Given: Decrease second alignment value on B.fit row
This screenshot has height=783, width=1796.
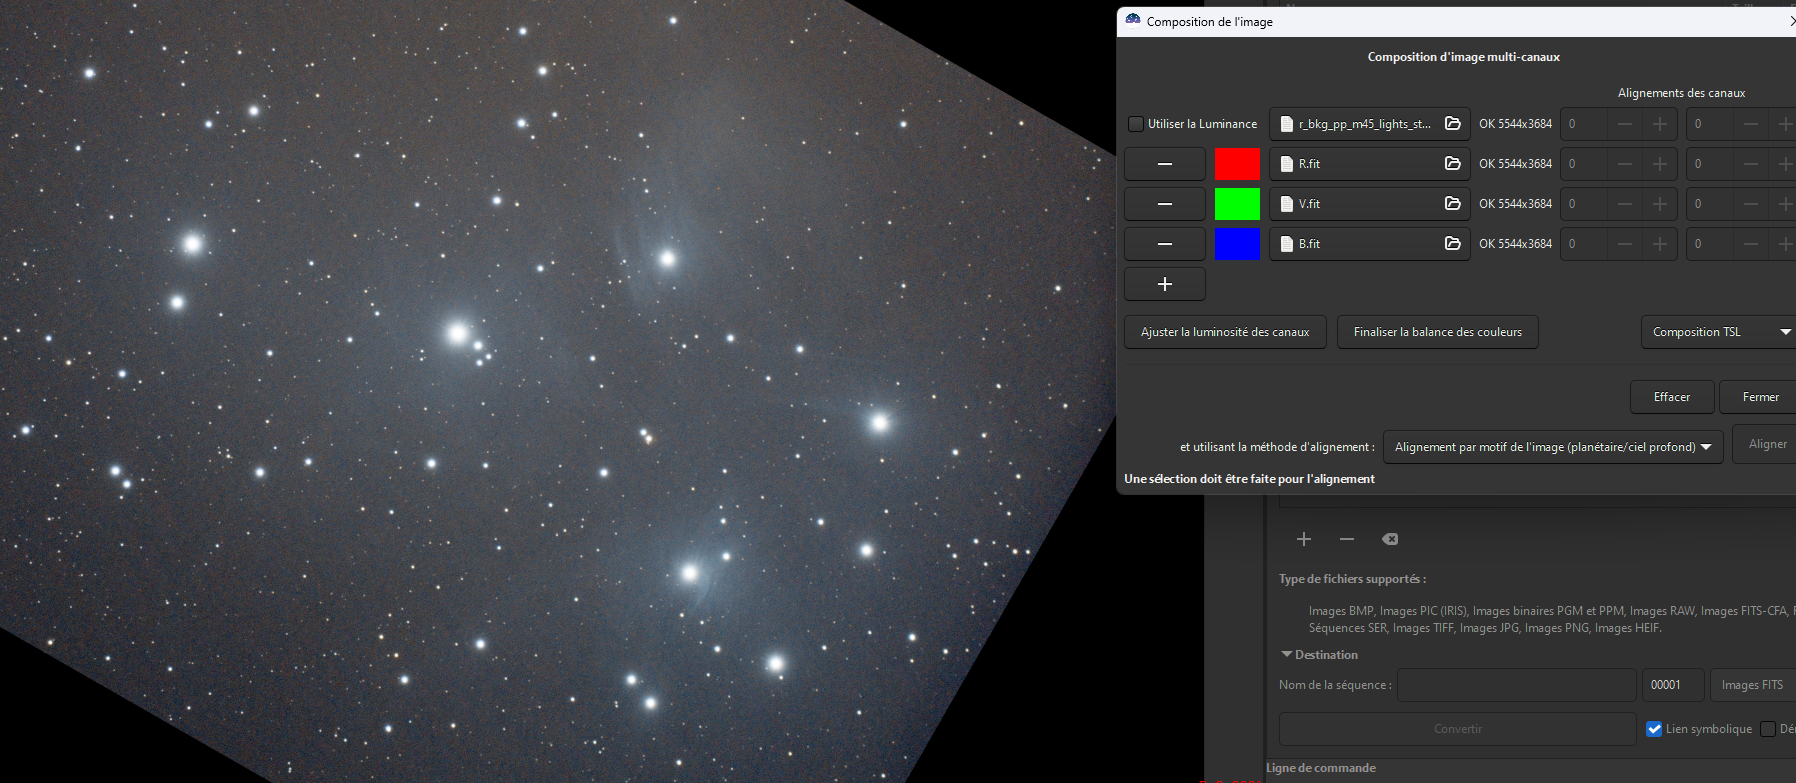Looking at the screenshot, I should tap(1751, 244).
